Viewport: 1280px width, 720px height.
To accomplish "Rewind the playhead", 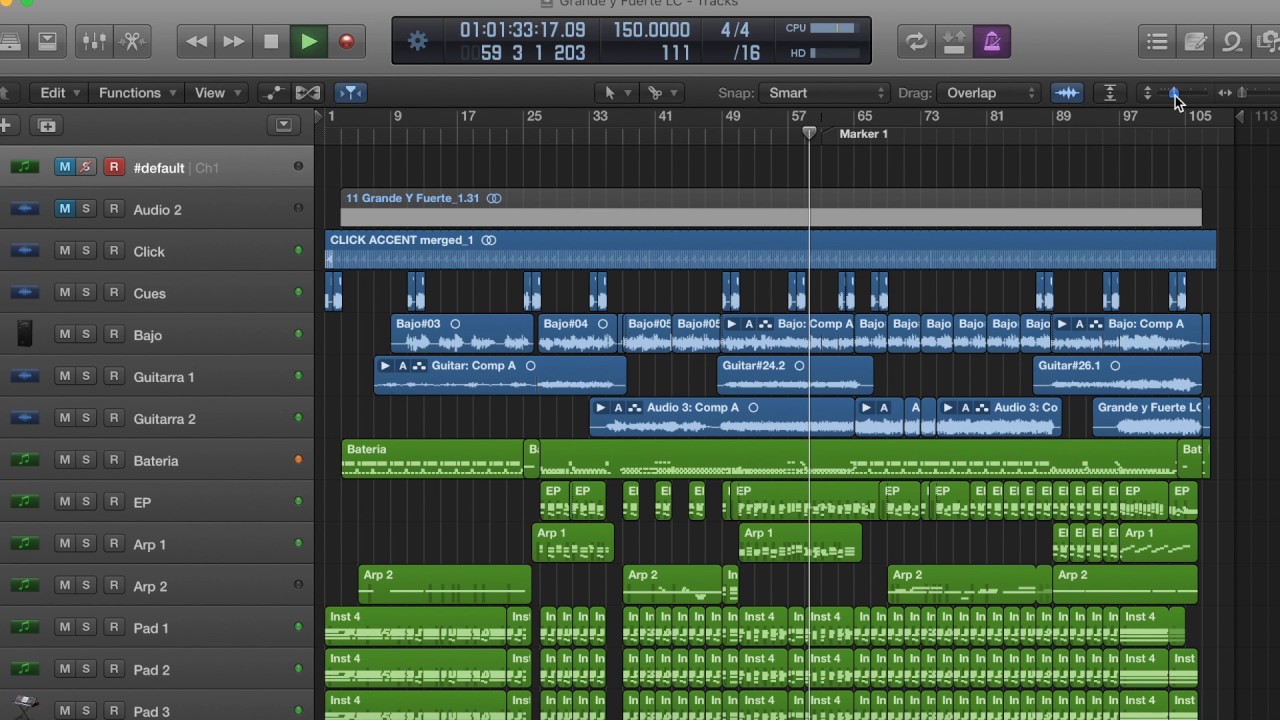I will click(196, 42).
